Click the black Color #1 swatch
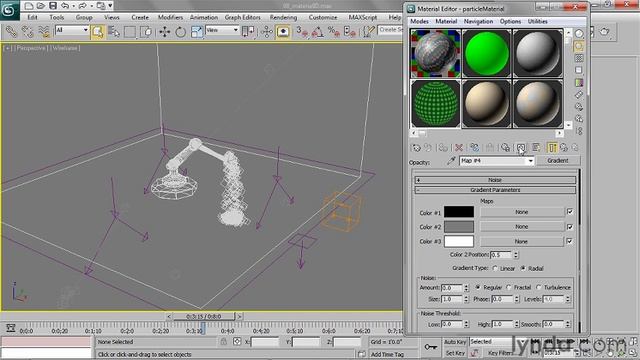This screenshot has width=640, height=360. (x=459, y=212)
